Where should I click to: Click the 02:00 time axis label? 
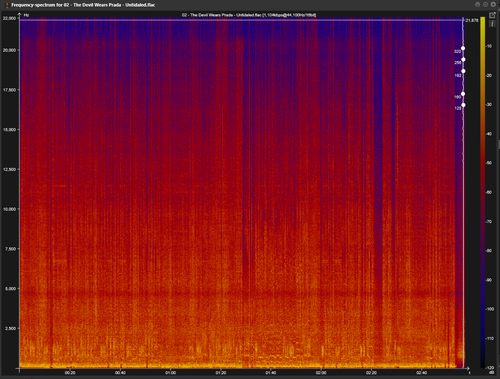321,373
